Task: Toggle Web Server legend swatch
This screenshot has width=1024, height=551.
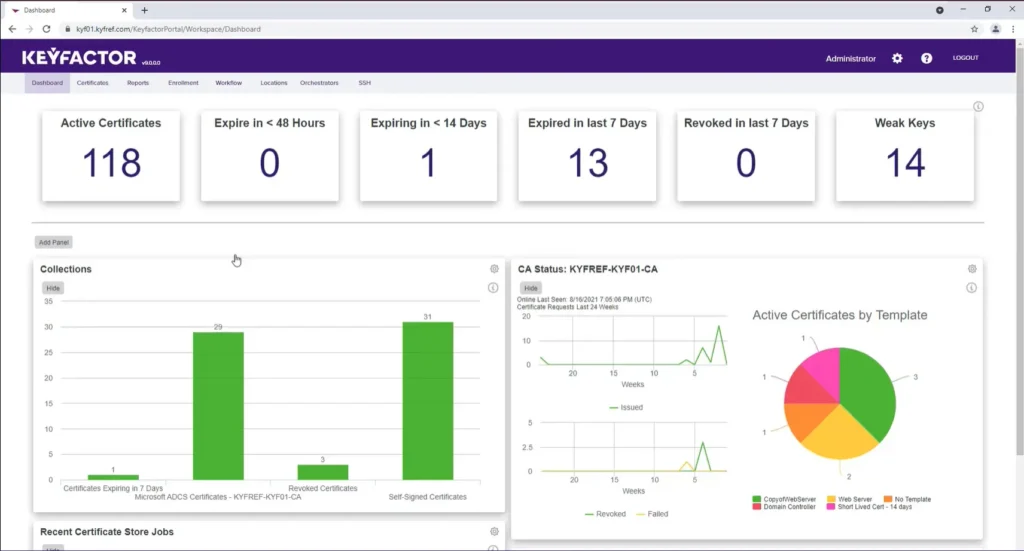Action: click(831, 499)
